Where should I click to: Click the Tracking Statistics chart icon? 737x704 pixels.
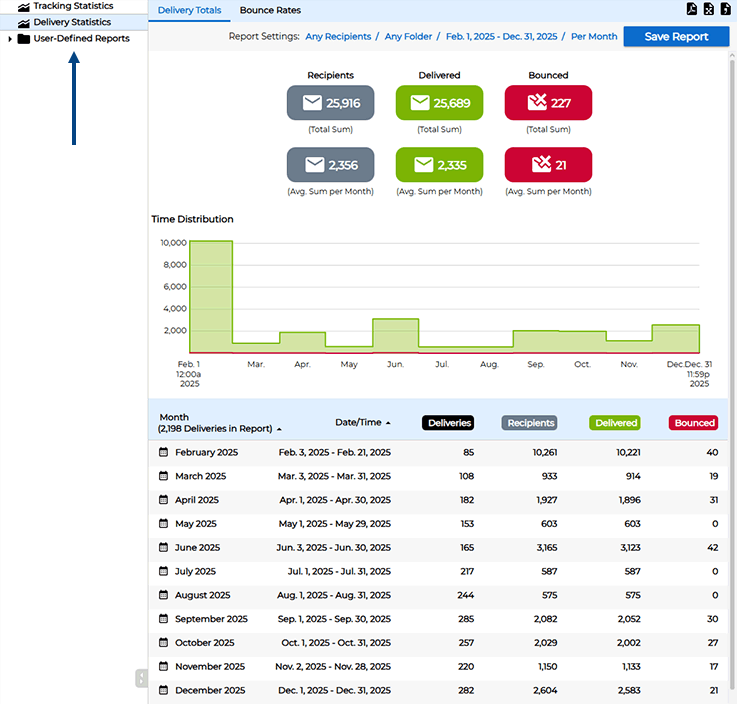(24, 7)
